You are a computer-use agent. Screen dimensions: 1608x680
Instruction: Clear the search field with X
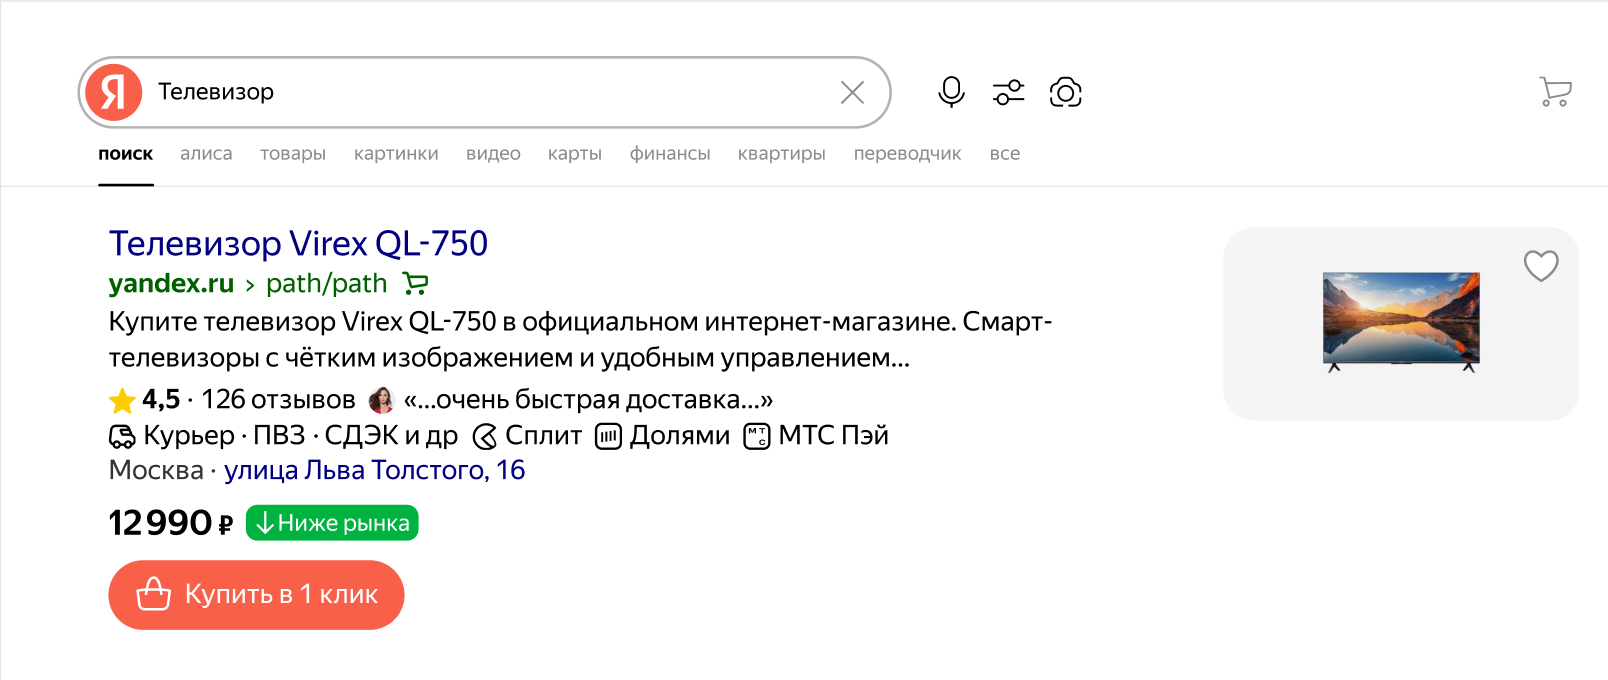pyautogui.click(x=852, y=92)
